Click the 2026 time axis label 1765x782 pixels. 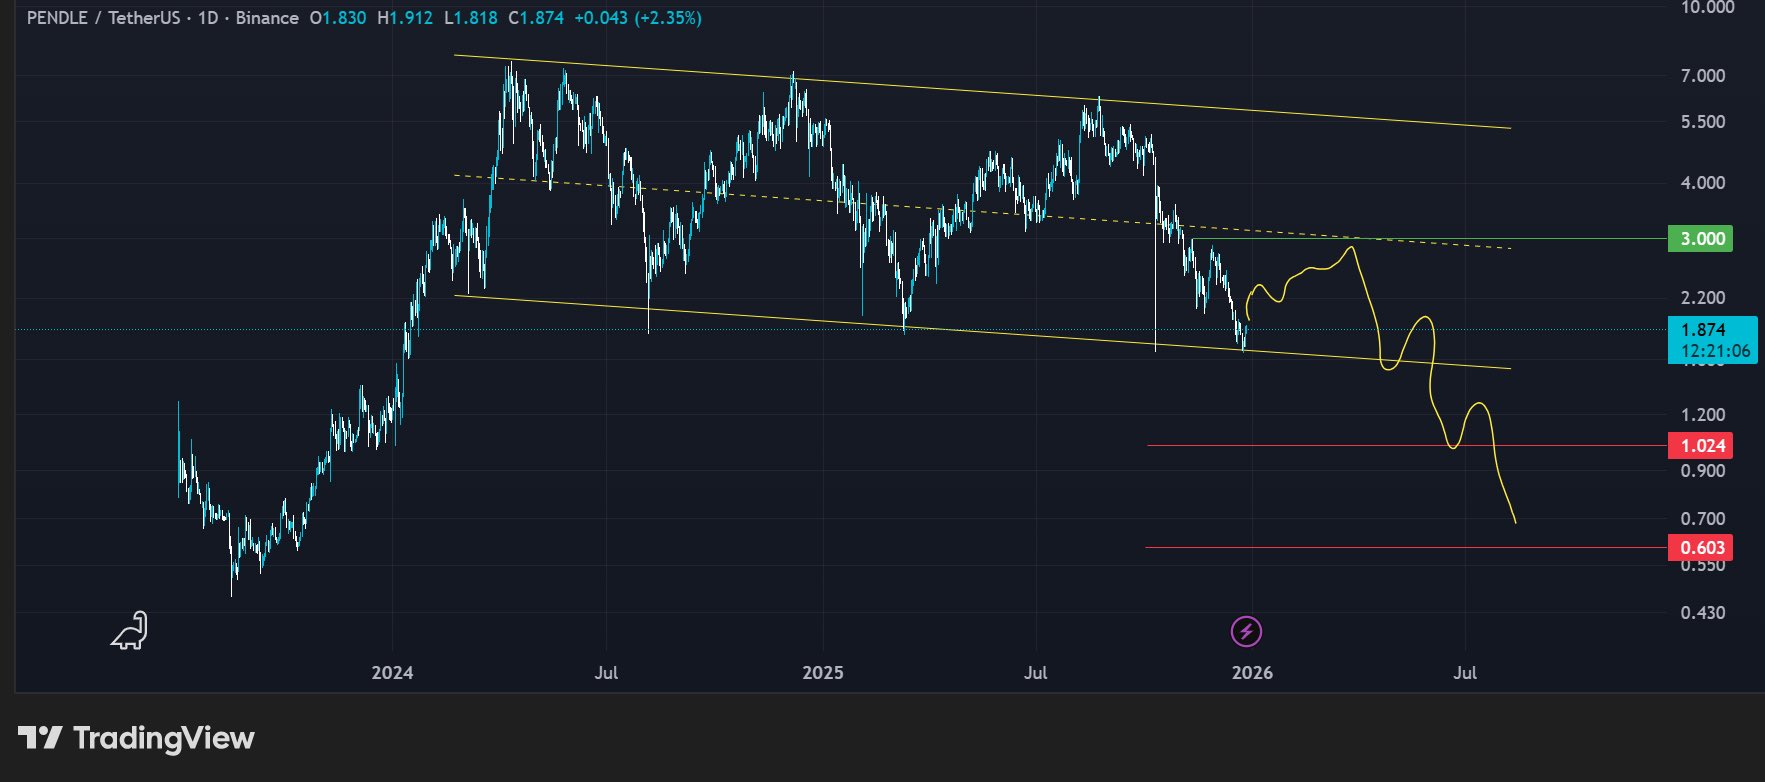click(x=1252, y=673)
